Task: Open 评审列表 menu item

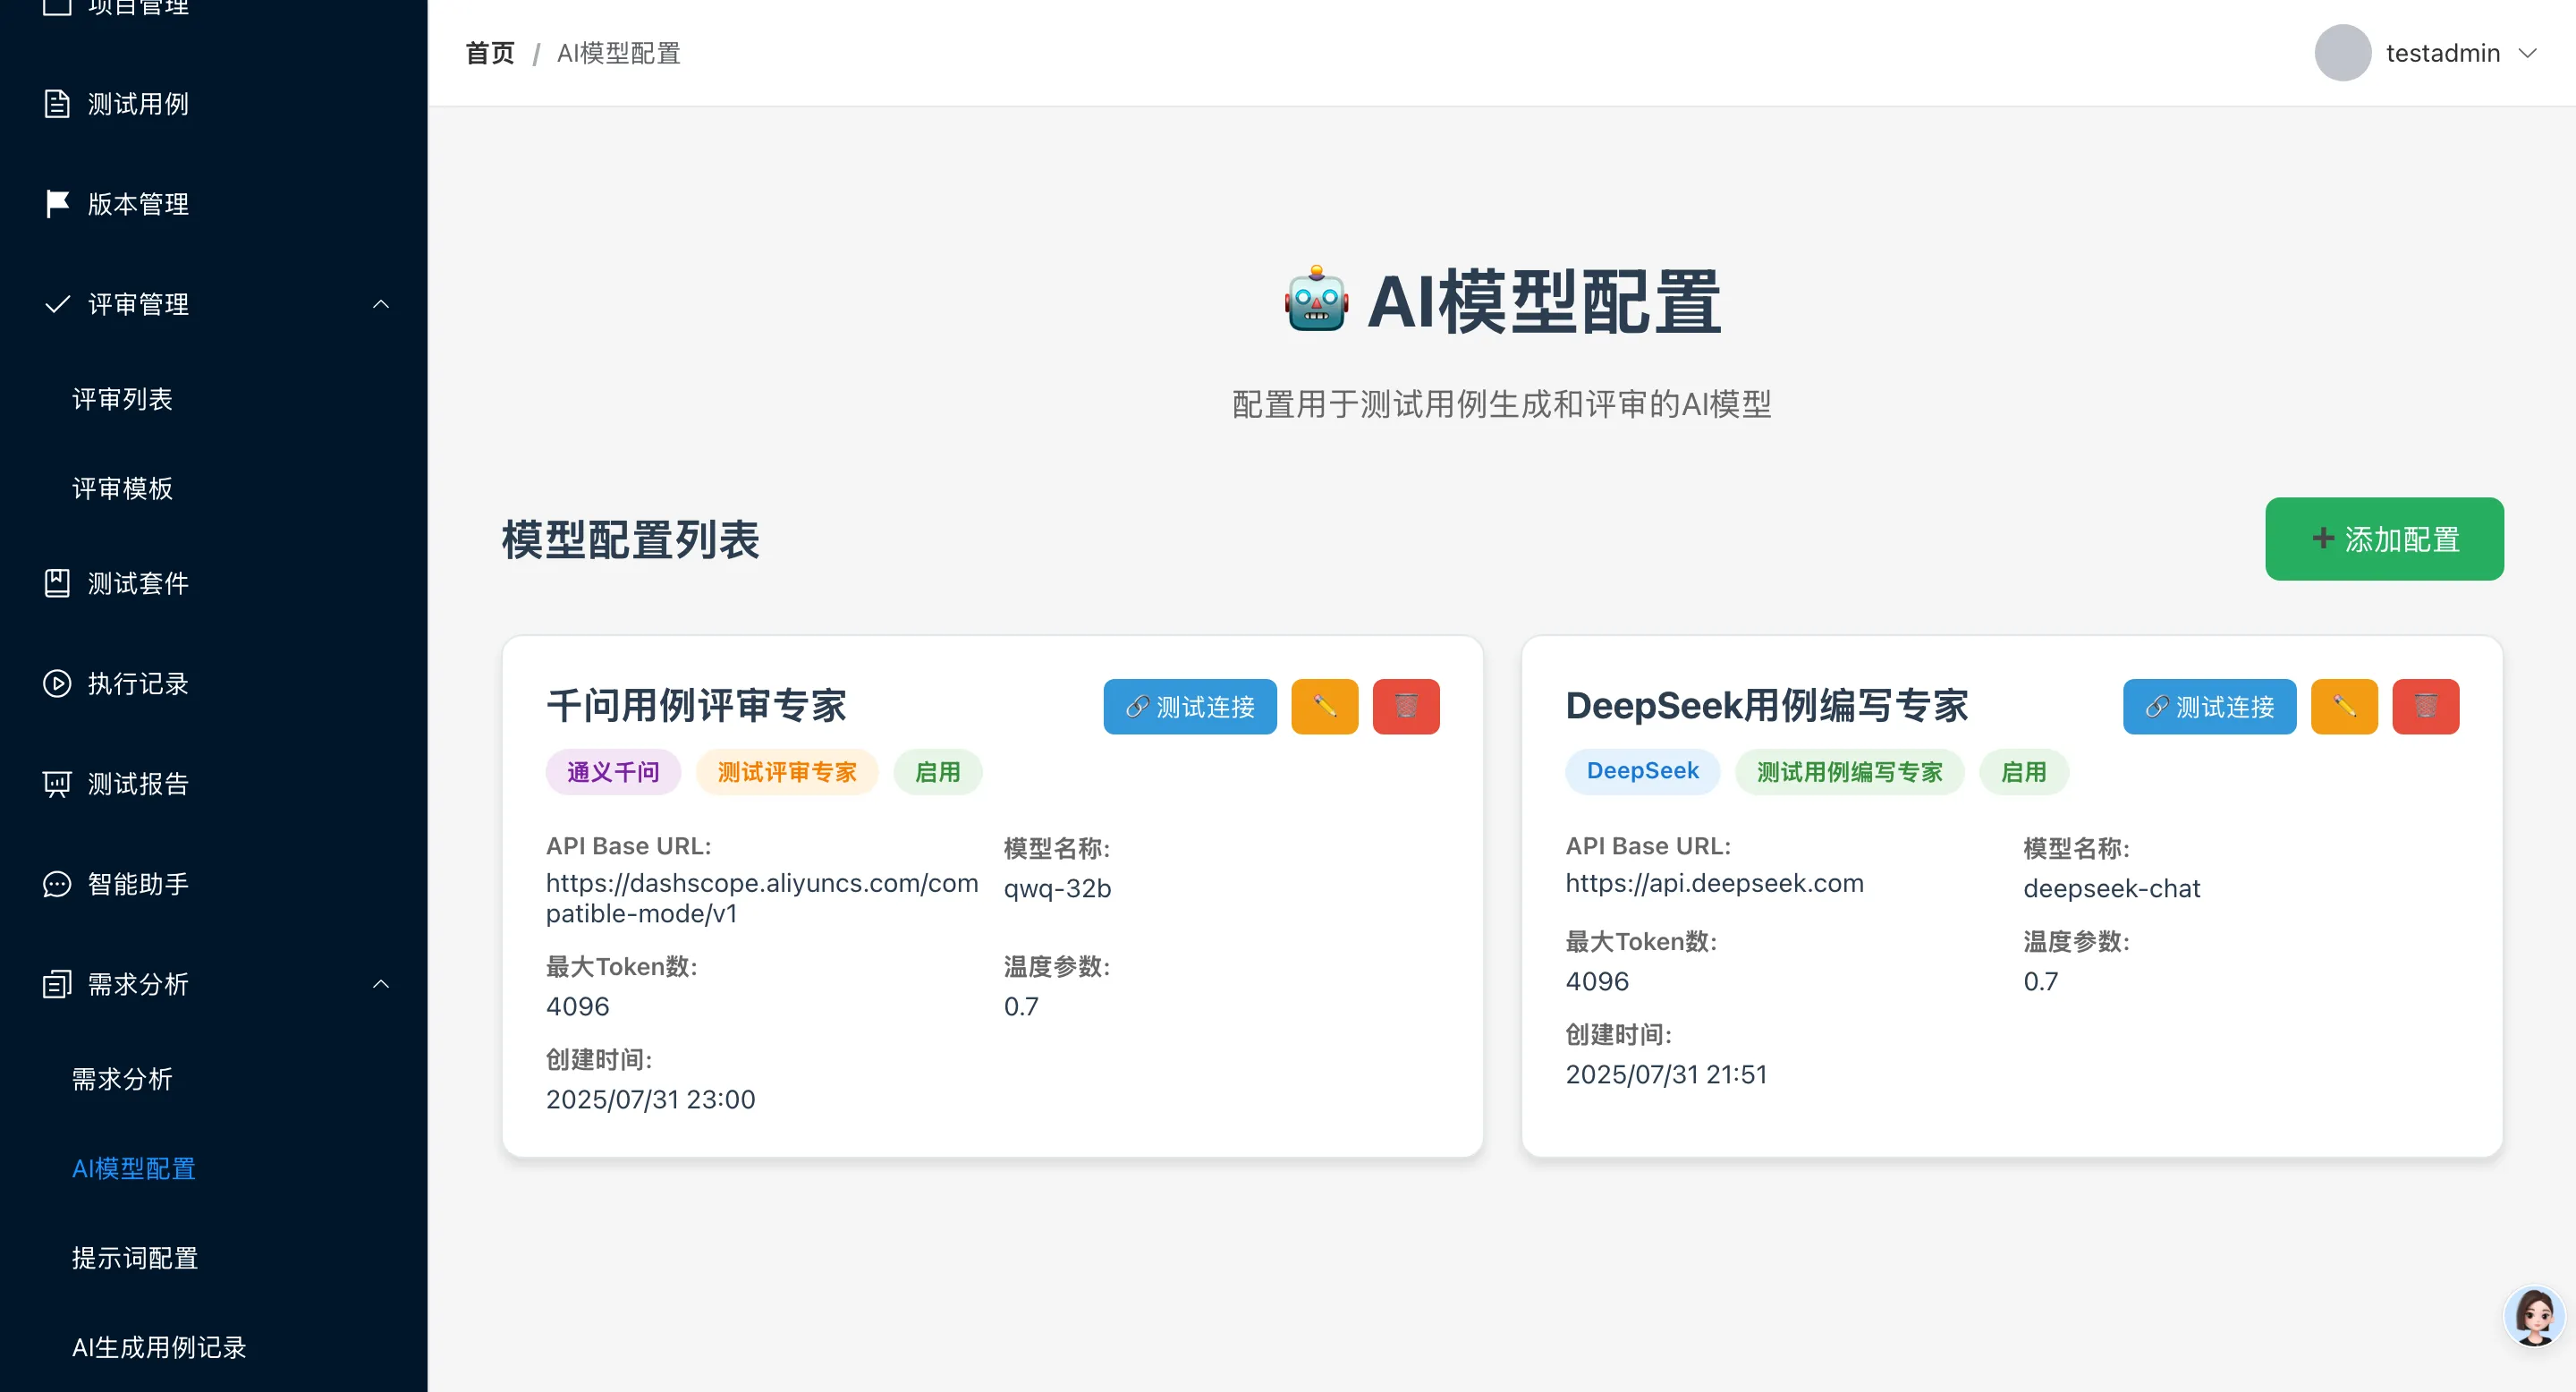Action: (122, 399)
